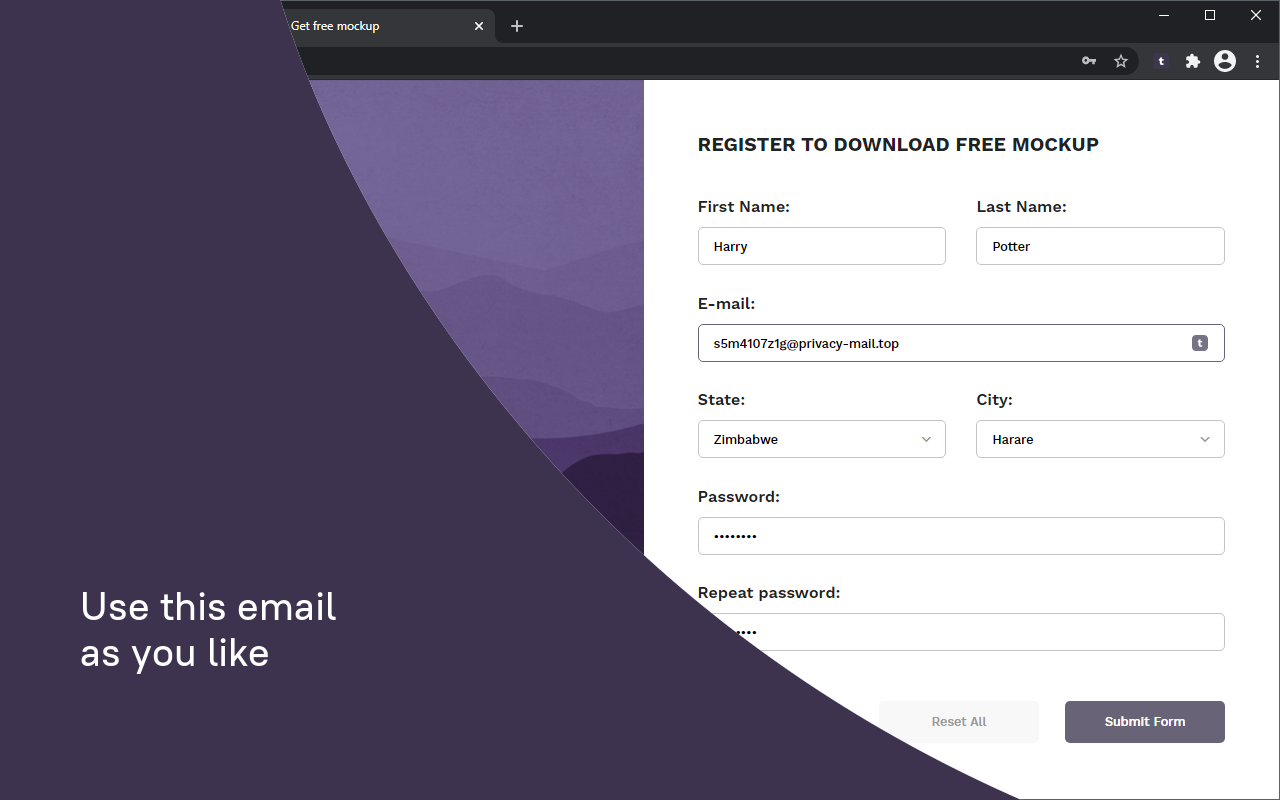Click the browser profile avatar icon

click(1224, 61)
